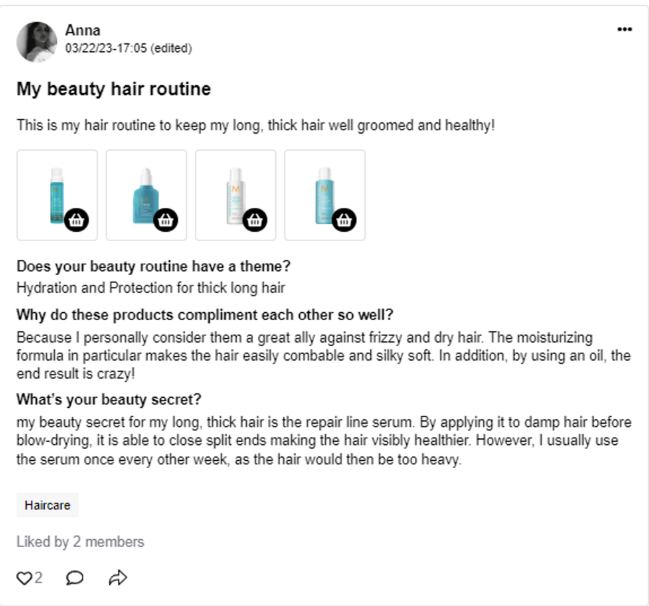Like the post with the heart icon
649x606 pixels.
tap(25, 577)
